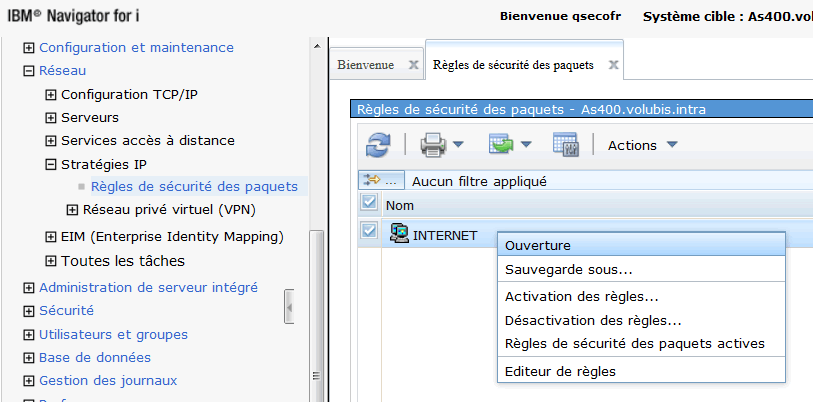Select EIM (Enterprise Identity Mapping) item
The image size is (813, 402).
click(172, 237)
